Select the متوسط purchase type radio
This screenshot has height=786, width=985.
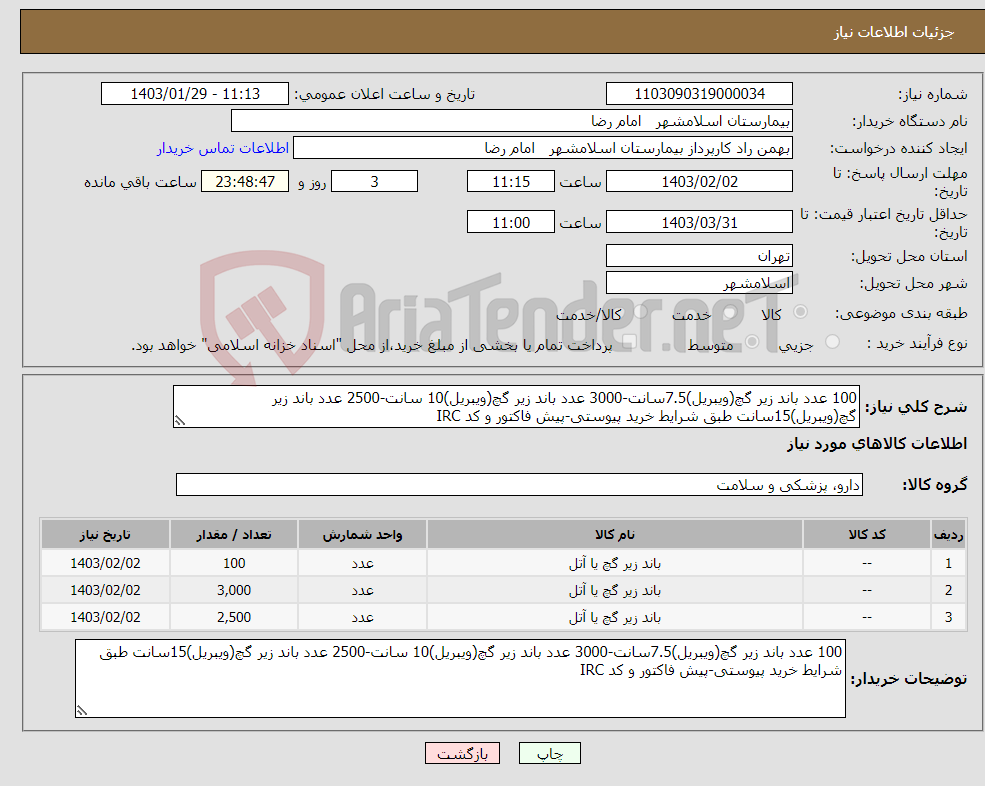click(x=752, y=342)
